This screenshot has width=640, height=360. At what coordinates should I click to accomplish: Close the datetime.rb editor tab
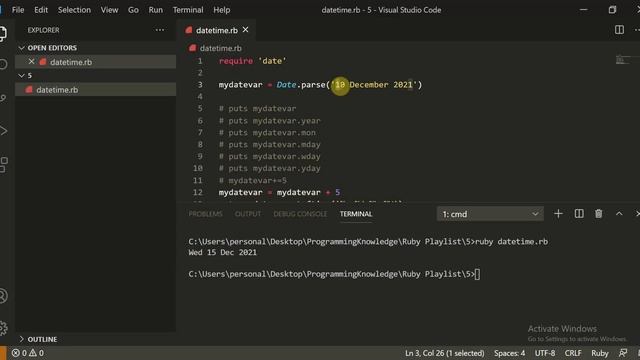coord(245,30)
